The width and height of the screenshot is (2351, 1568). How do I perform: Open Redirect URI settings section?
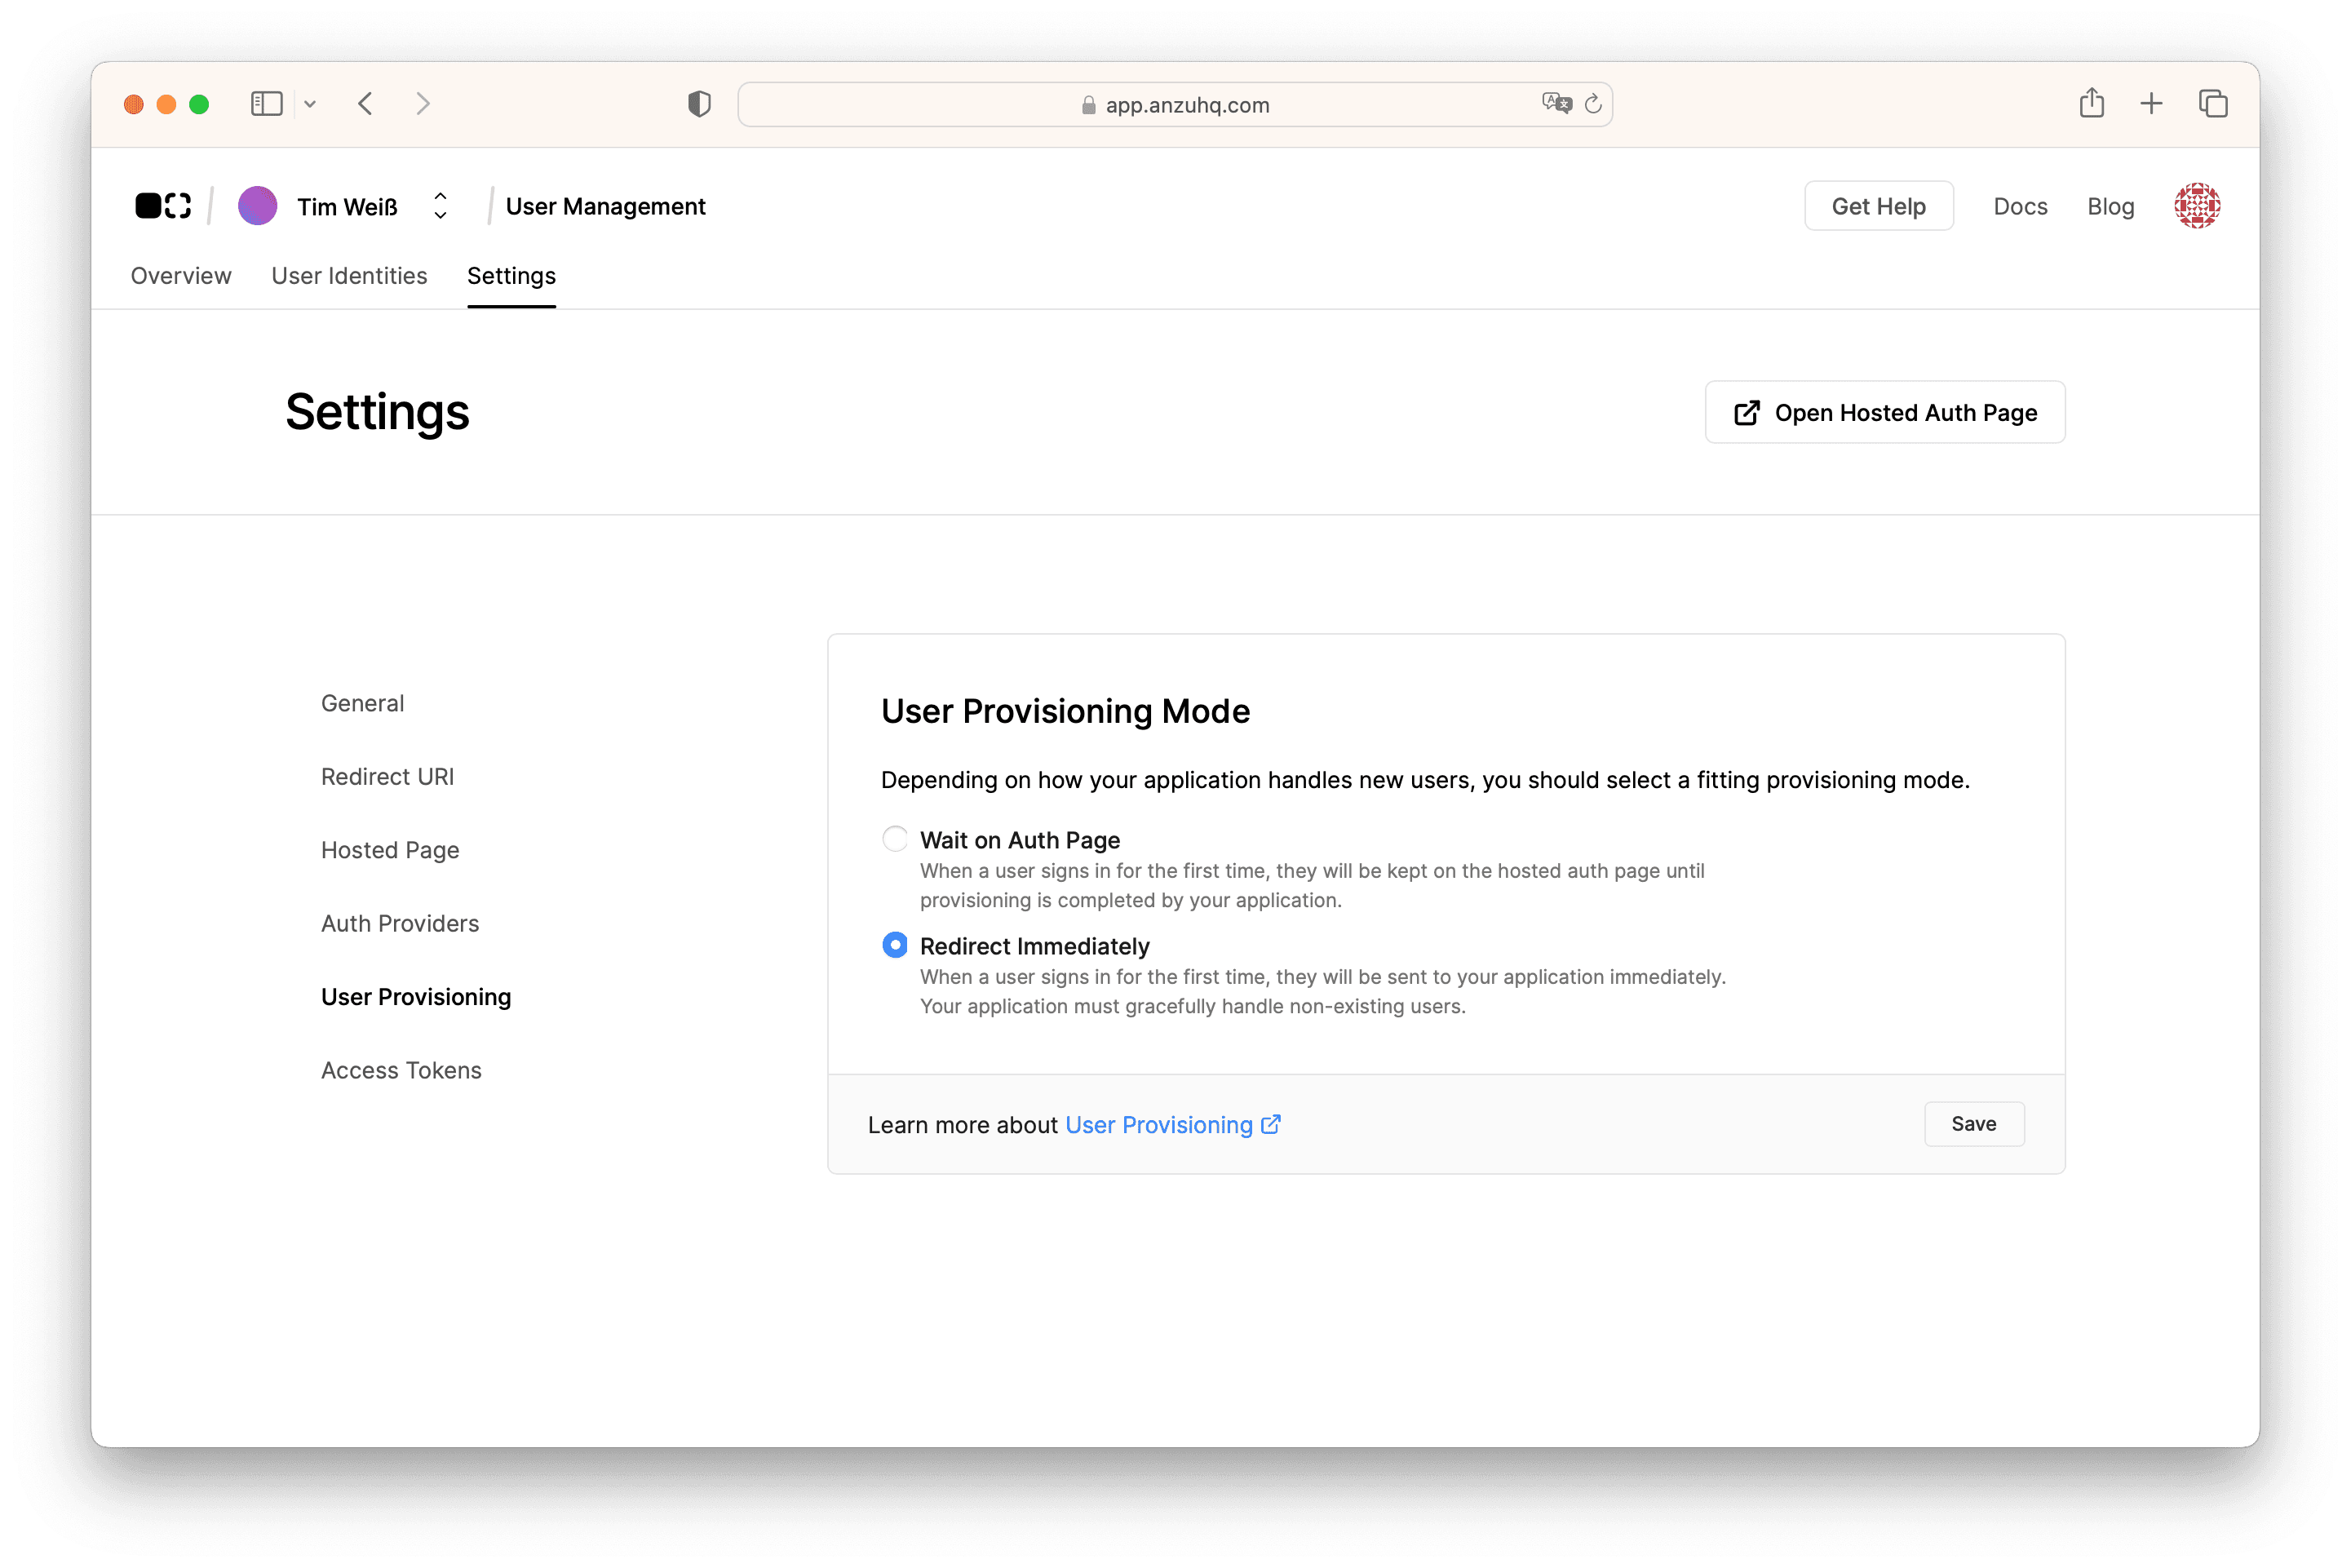pyautogui.click(x=387, y=777)
